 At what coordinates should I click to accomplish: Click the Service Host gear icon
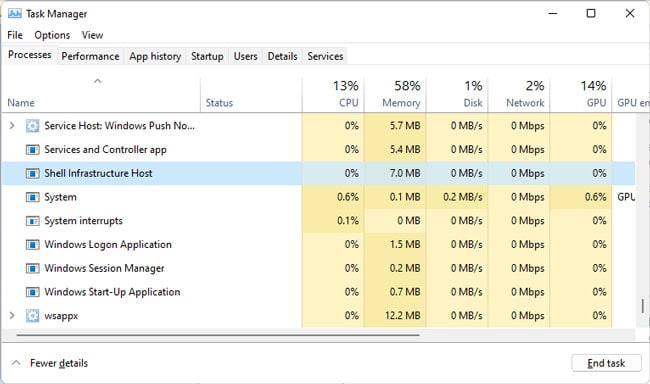(32, 126)
